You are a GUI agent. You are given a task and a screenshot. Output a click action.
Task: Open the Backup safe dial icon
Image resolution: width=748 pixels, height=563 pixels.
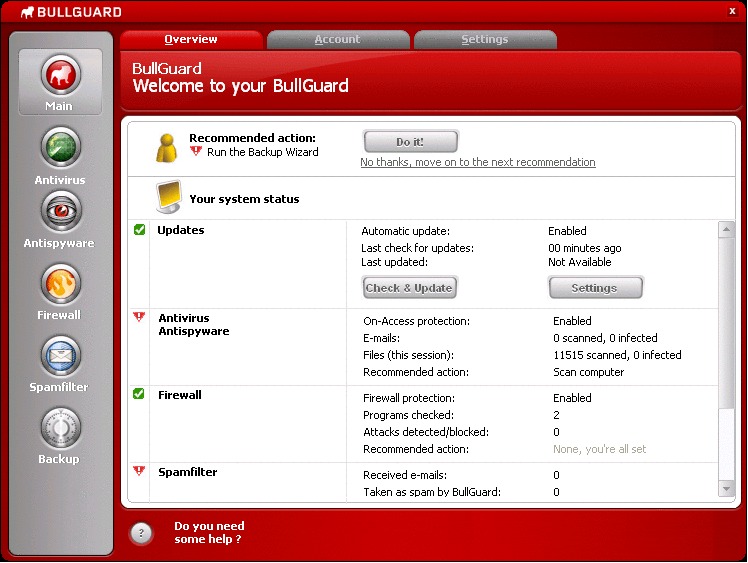pos(61,428)
